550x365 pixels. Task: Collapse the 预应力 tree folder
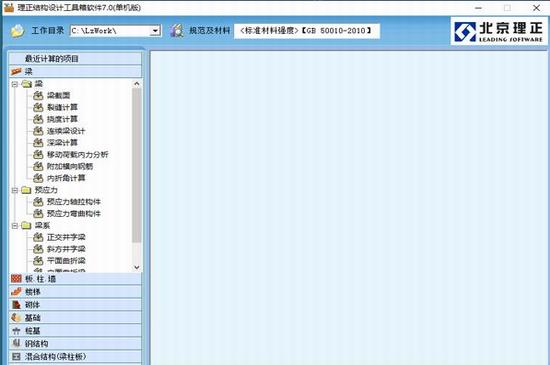point(15,190)
